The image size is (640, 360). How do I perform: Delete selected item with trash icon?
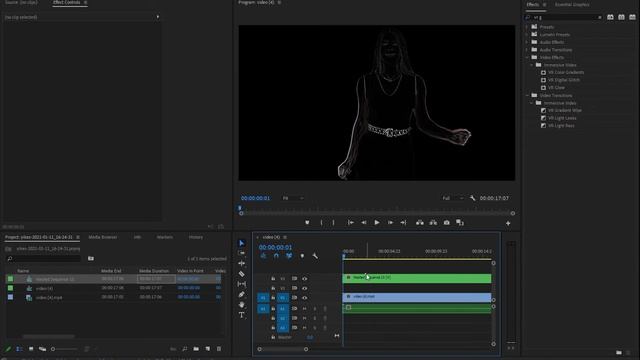(x=219, y=349)
